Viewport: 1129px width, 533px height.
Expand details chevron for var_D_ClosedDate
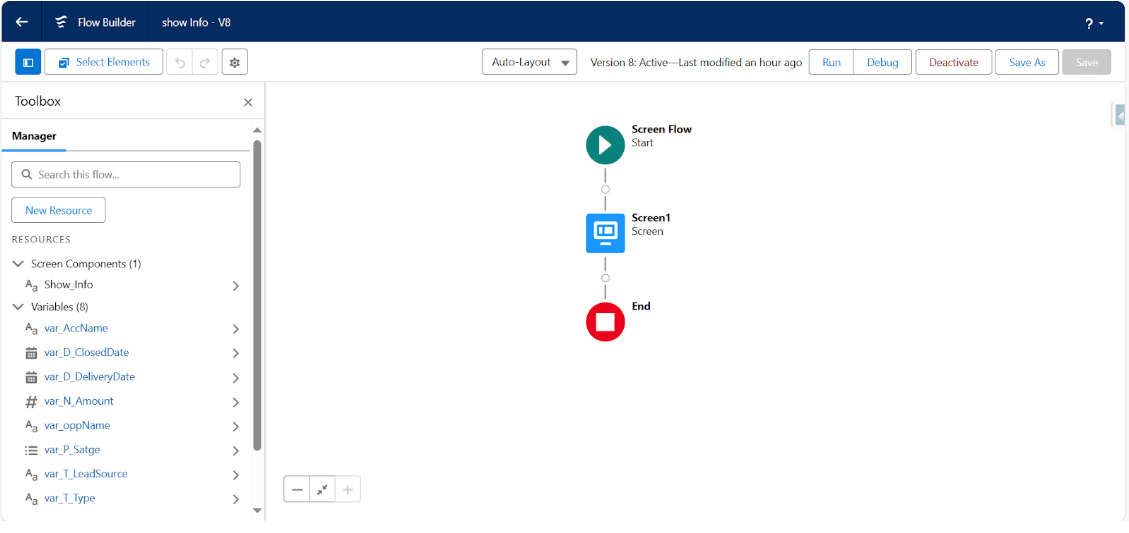click(235, 354)
